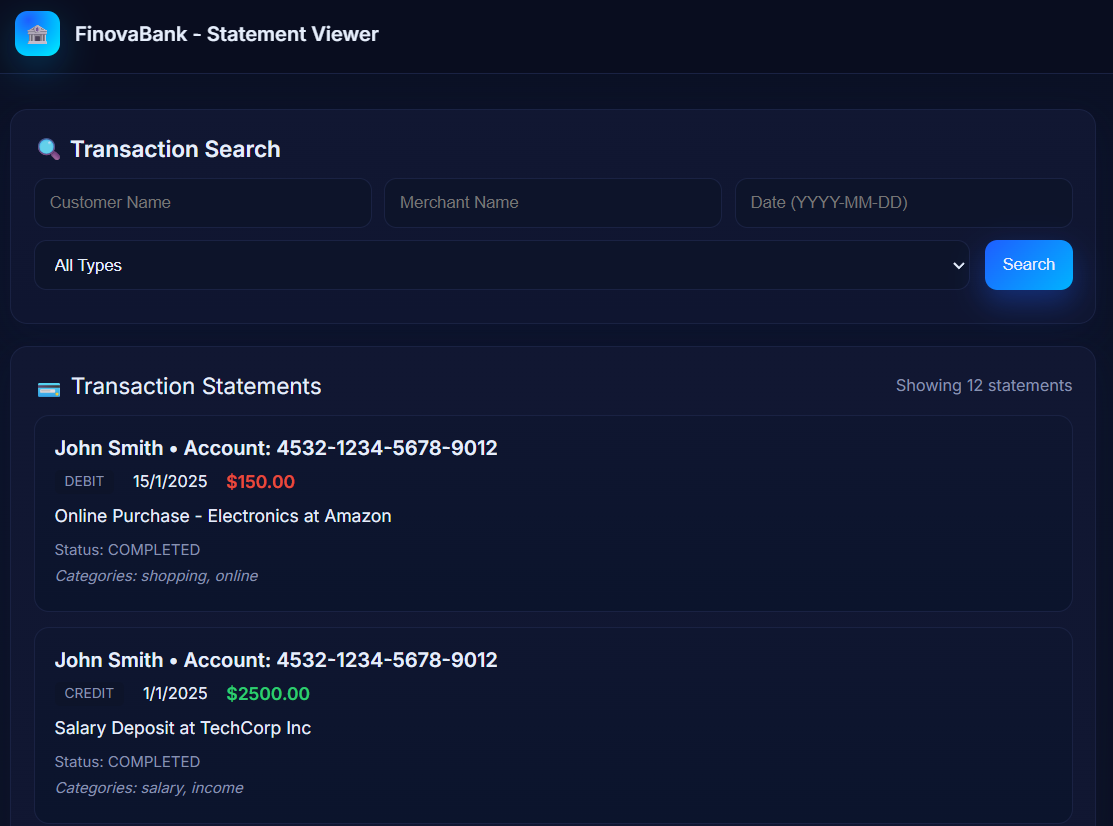
Task: Click the CREDIT badge on salary transaction
Action: point(89,694)
